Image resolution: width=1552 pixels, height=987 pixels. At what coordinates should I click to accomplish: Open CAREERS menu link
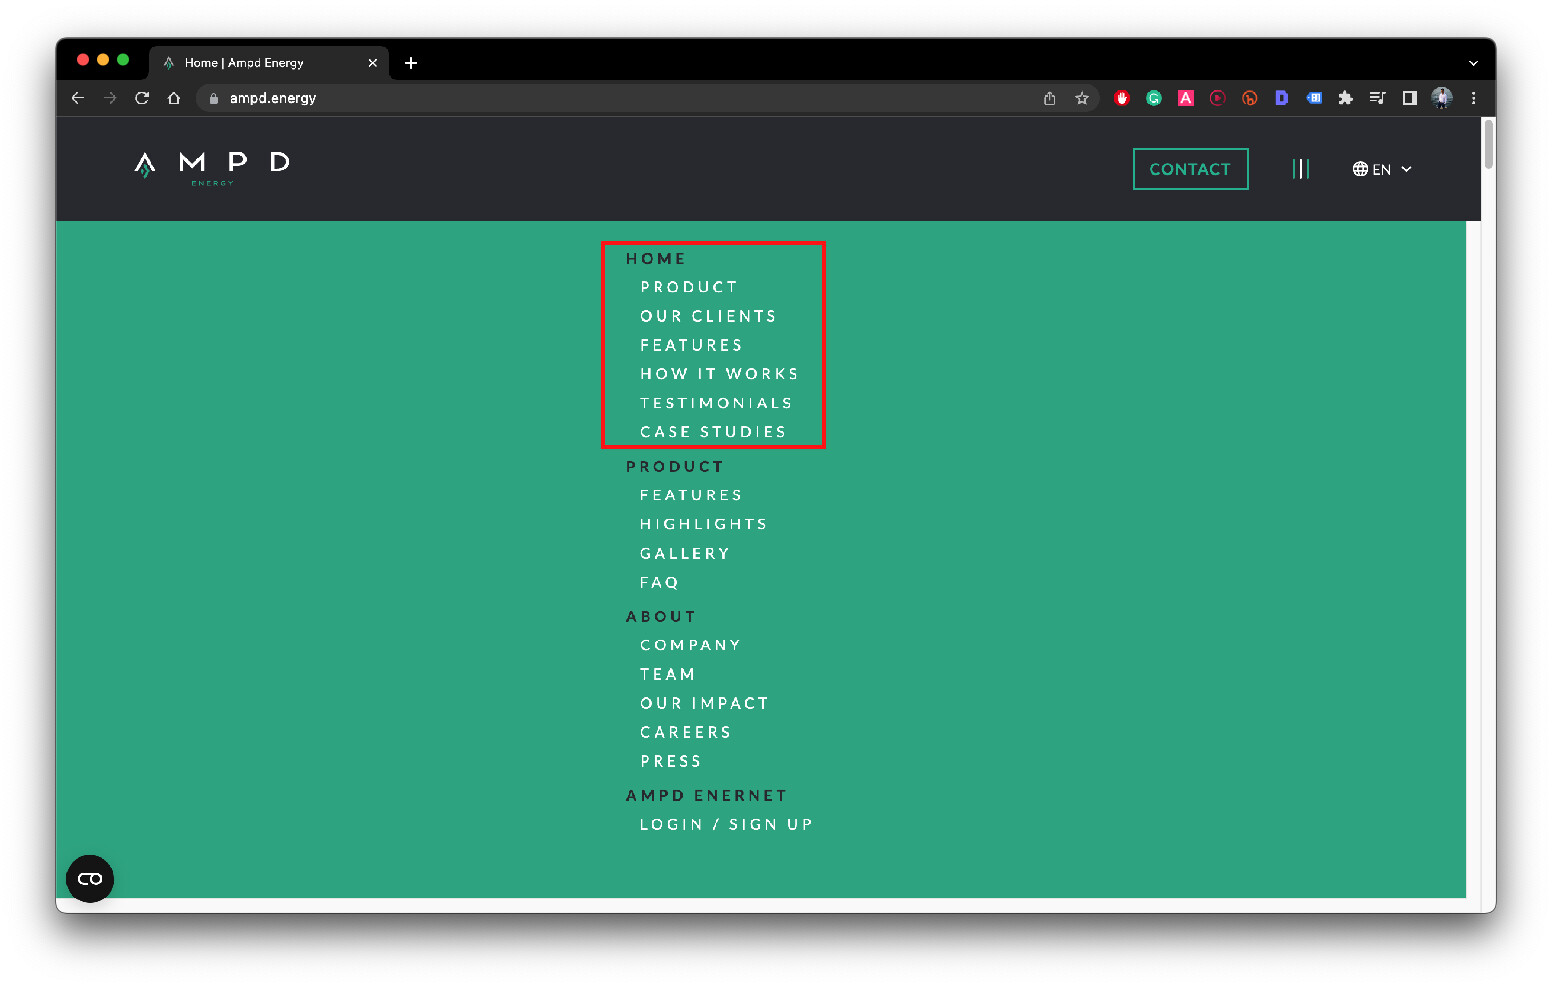(x=686, y=732)
